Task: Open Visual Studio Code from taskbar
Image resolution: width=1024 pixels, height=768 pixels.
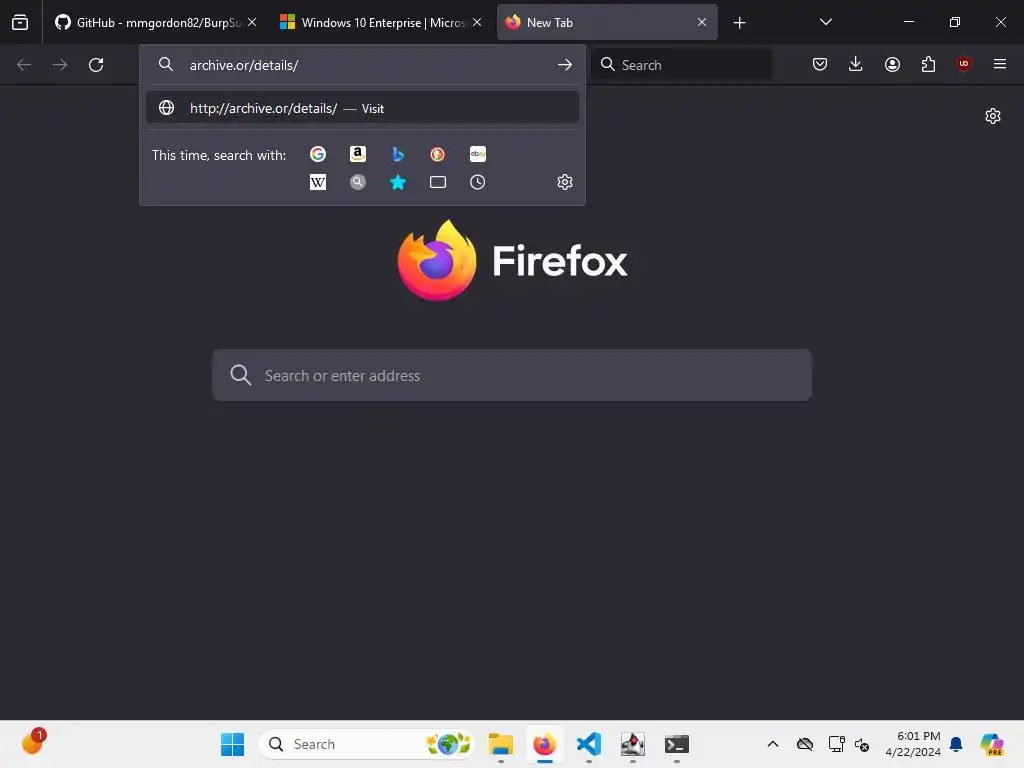Action: pyautogui.click(x=589, y=744)
